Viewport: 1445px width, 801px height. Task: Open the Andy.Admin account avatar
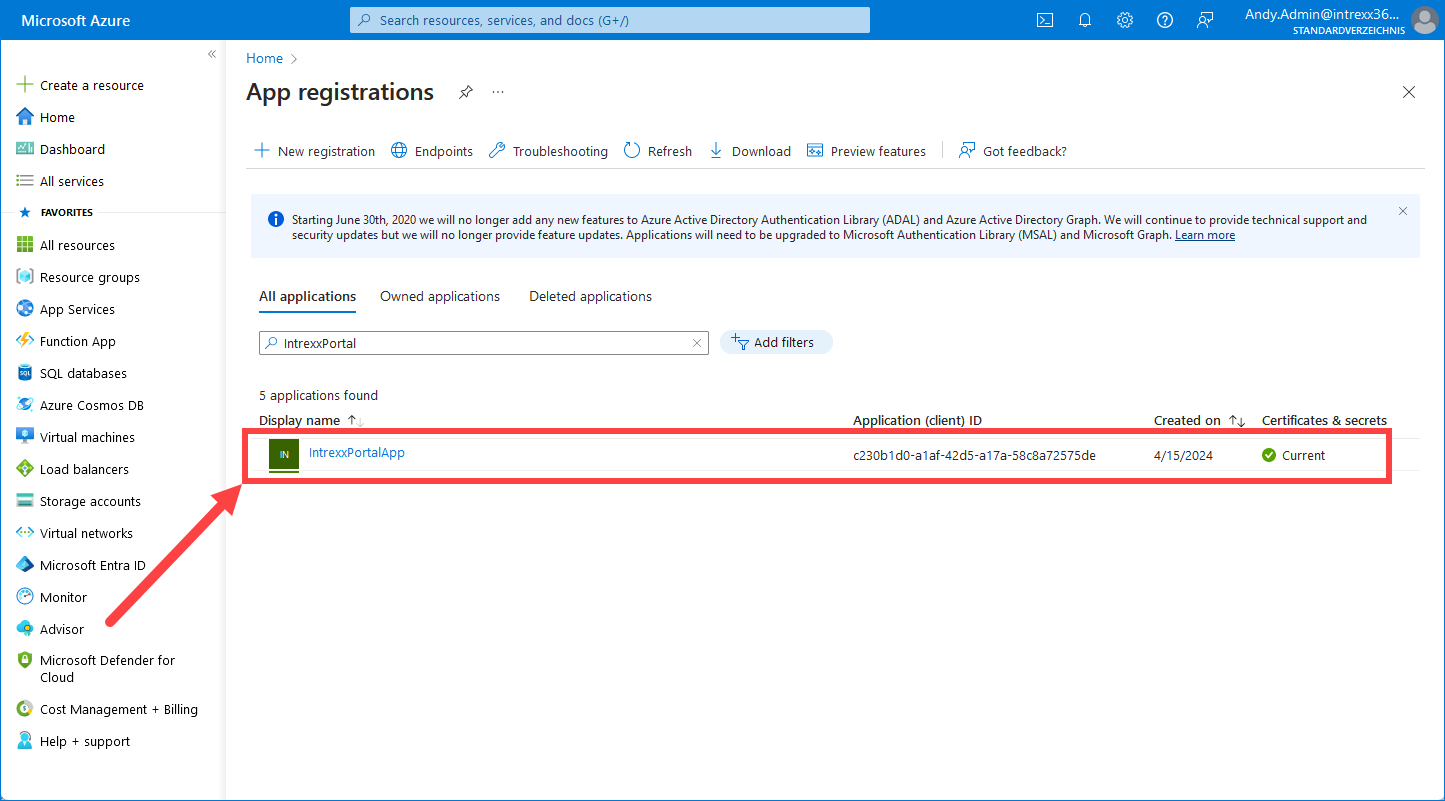(1424, 20)
